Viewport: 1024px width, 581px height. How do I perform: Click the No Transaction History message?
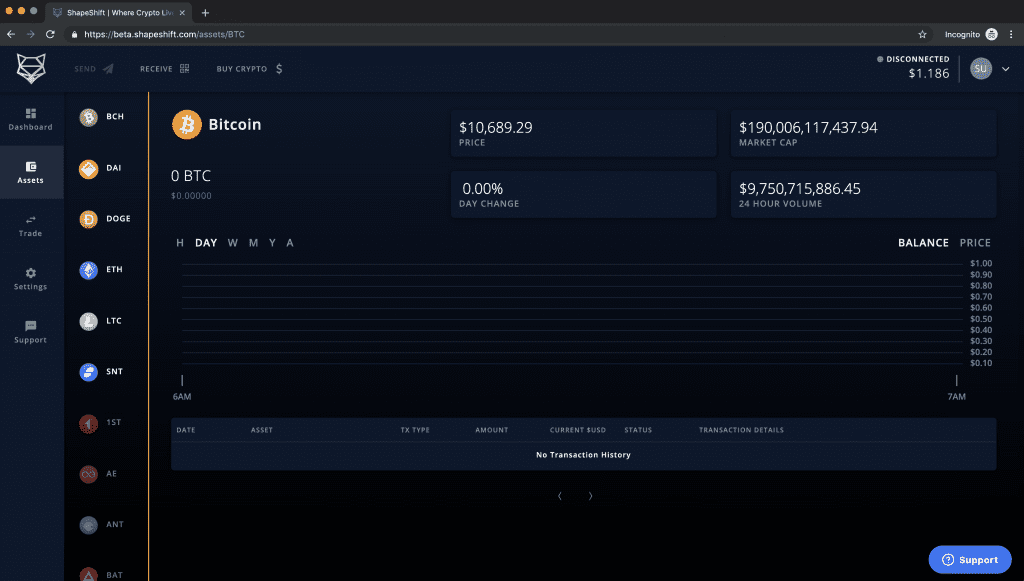click(x=583, y=455)
